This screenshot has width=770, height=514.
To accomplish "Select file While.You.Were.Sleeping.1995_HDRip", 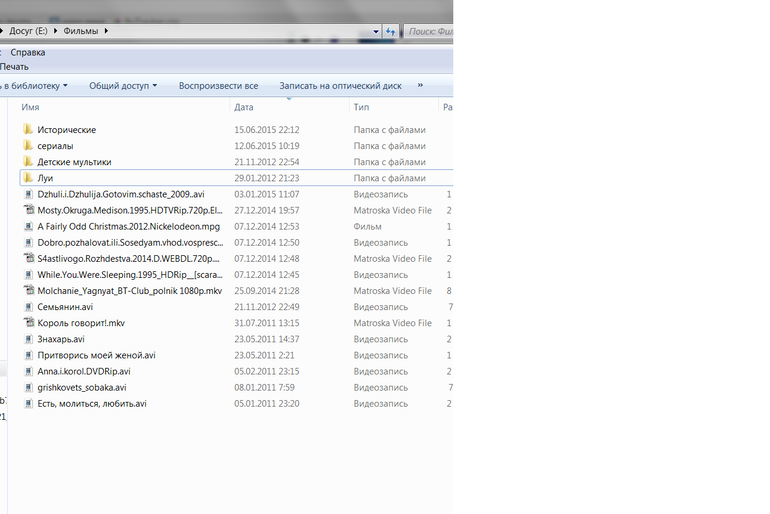I will pyautogui.click(x=130, y=274).
